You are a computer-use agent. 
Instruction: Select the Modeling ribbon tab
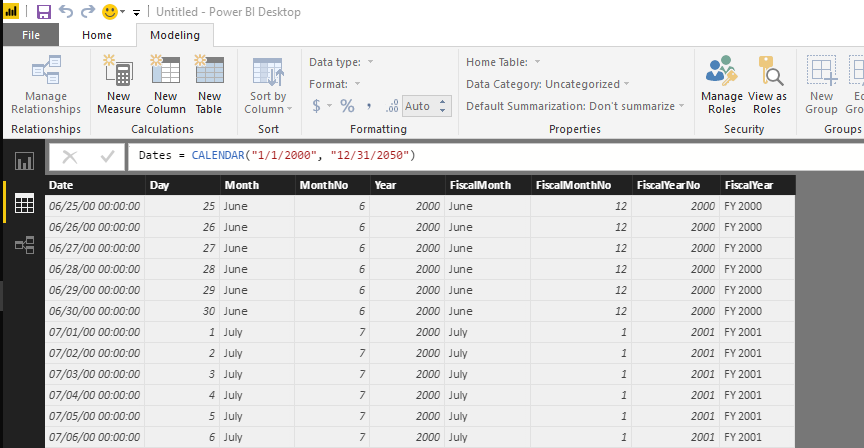pos(175,35)
